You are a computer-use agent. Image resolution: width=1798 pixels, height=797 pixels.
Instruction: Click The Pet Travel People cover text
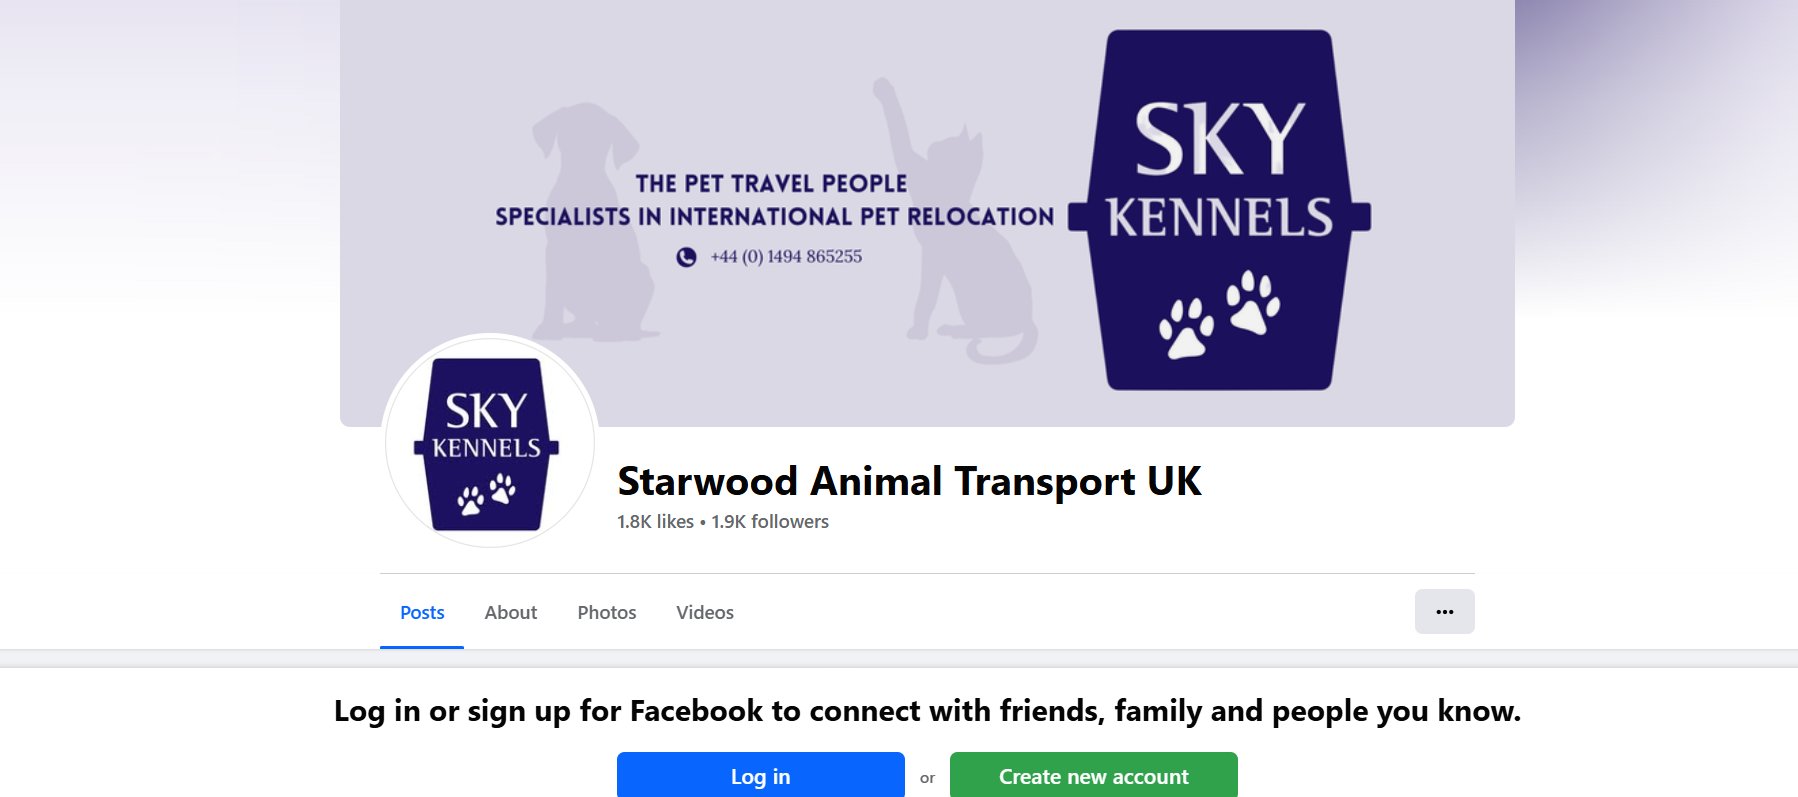771,184
